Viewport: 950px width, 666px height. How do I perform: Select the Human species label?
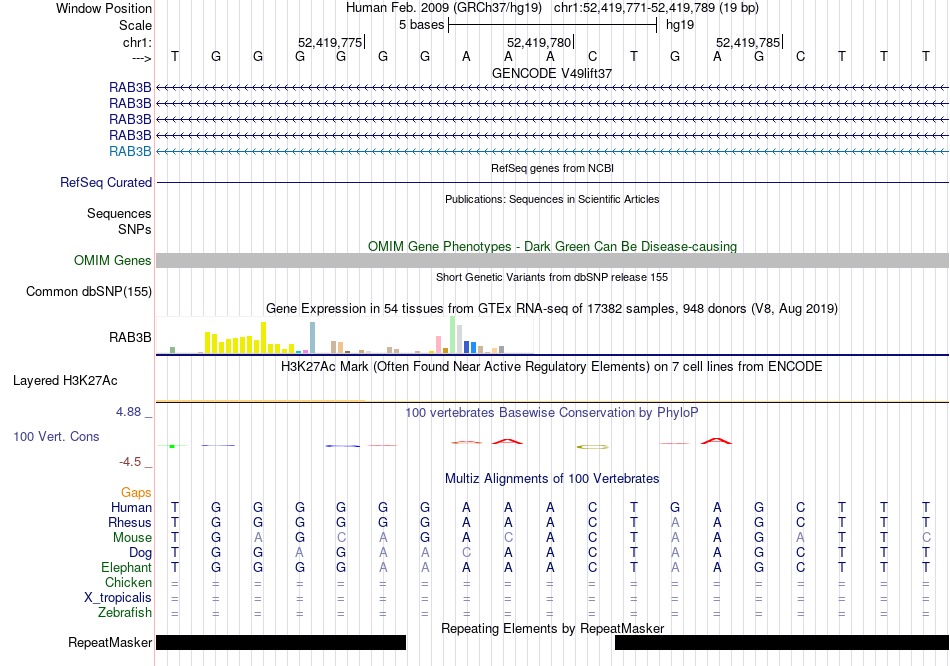coord(131,508)
